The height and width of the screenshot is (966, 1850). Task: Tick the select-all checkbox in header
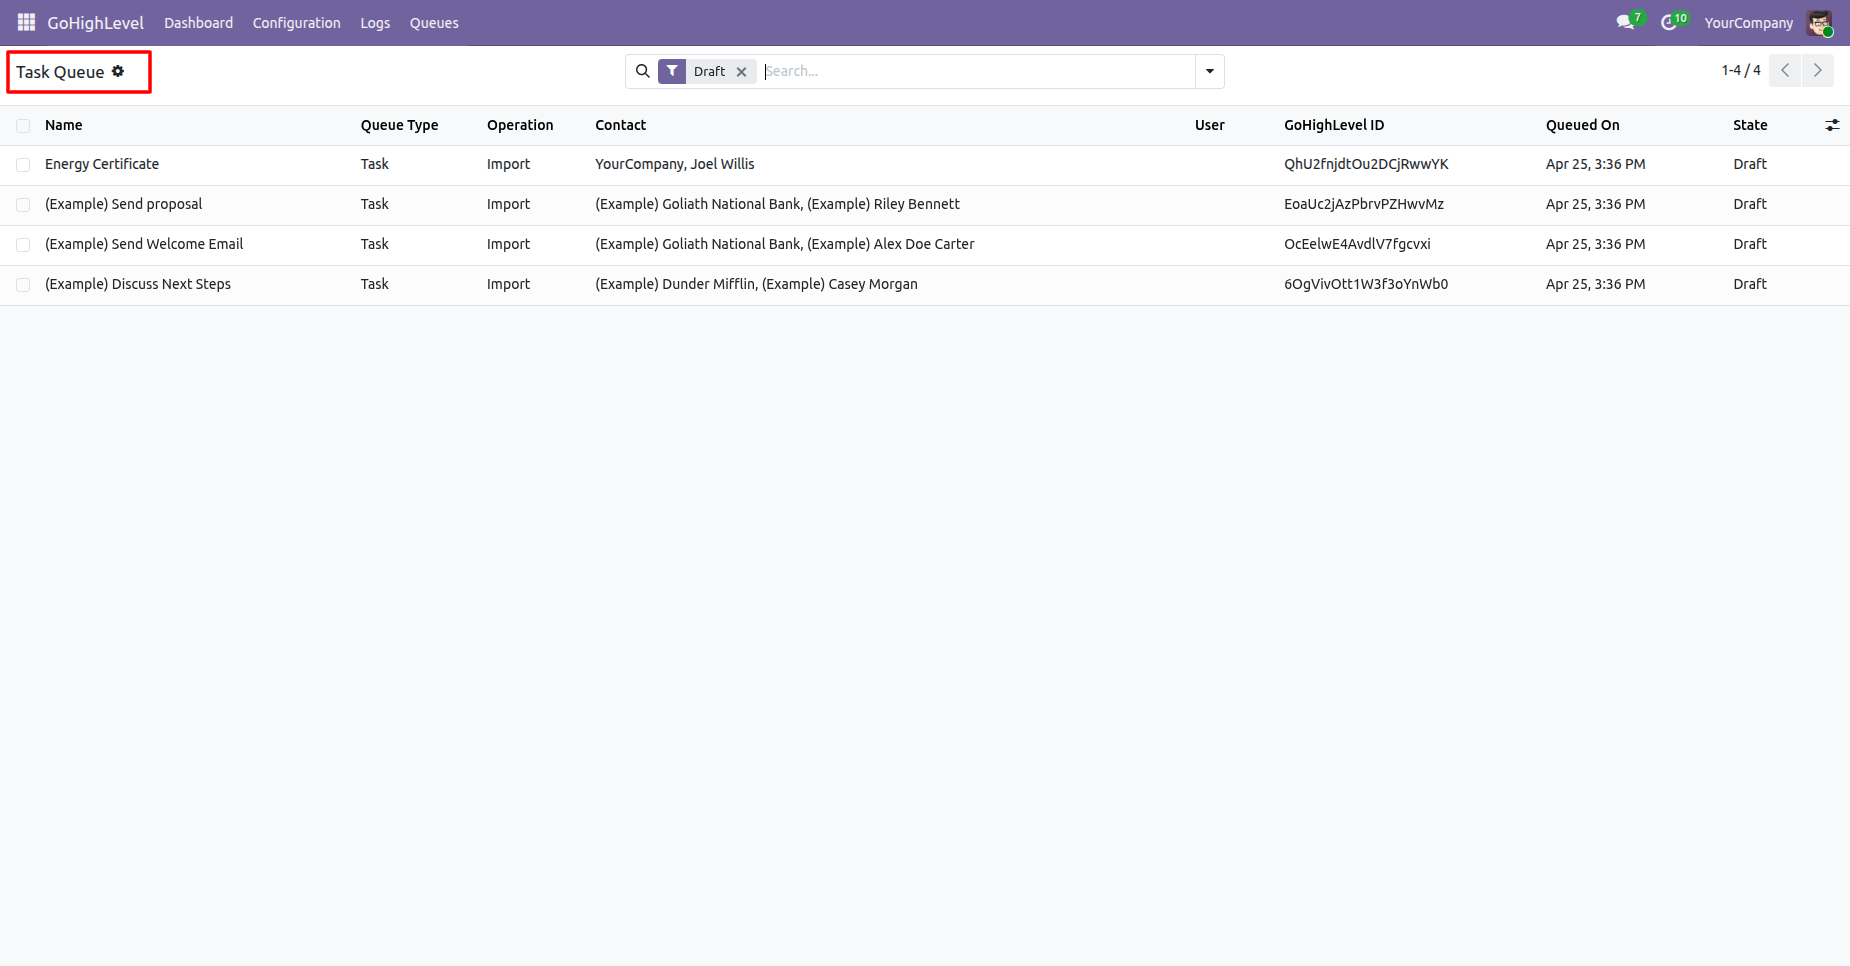coord(23,126)
